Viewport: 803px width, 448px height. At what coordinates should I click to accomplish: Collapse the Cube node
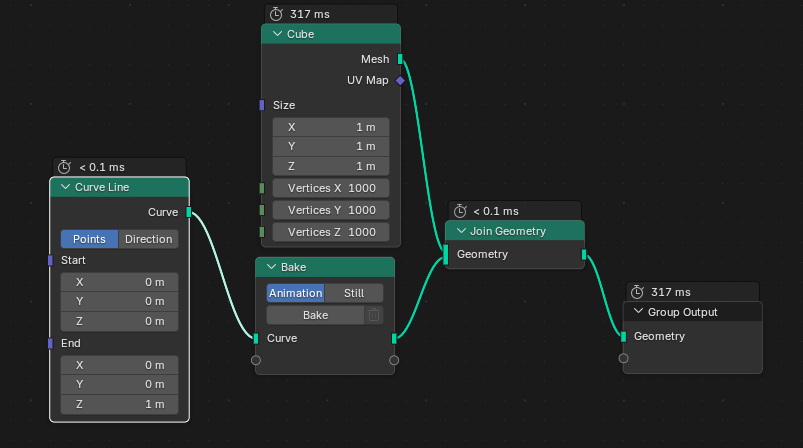(278, 34)
